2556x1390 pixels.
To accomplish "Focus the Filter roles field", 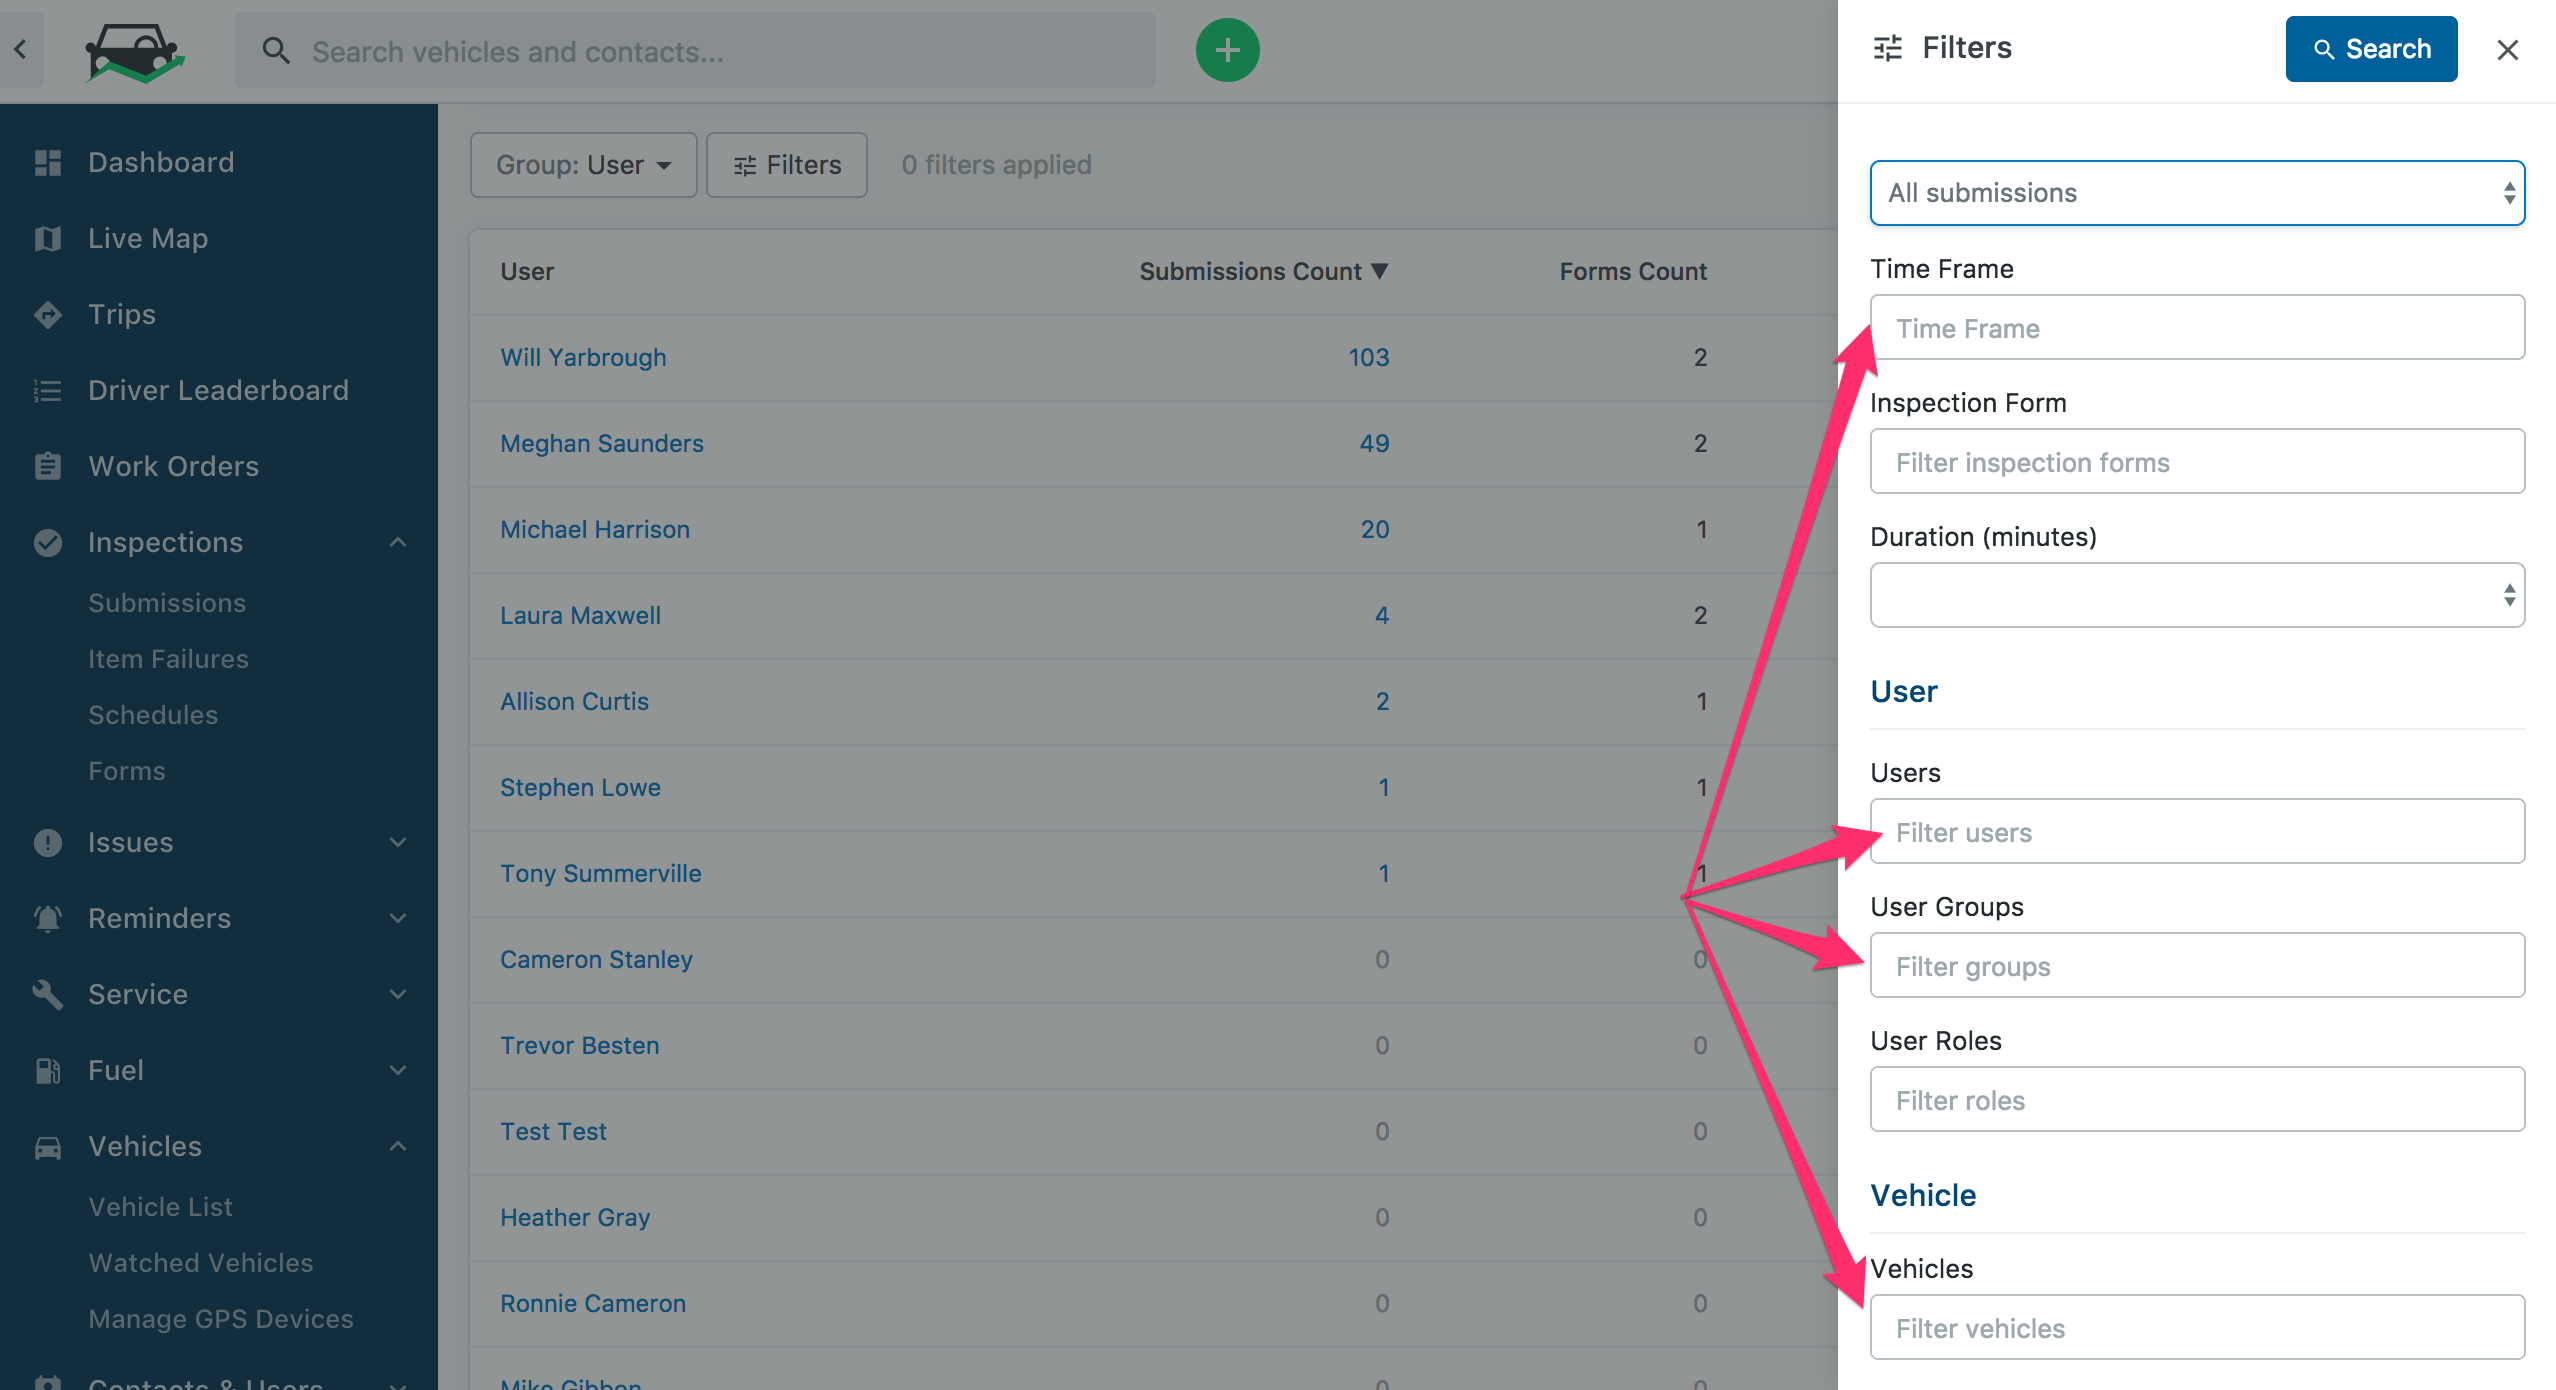I will tap(2197, 1099).
